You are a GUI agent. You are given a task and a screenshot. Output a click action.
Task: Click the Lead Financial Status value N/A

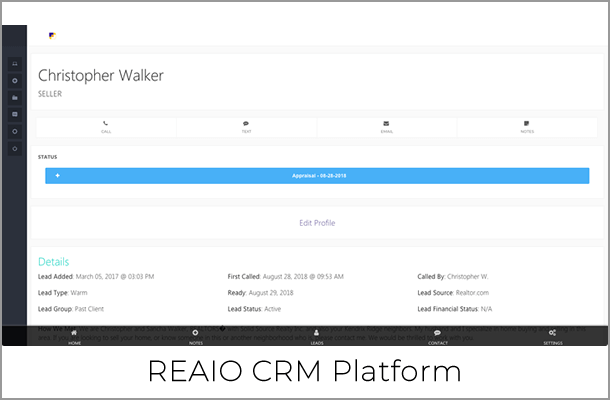click(486, 309)
